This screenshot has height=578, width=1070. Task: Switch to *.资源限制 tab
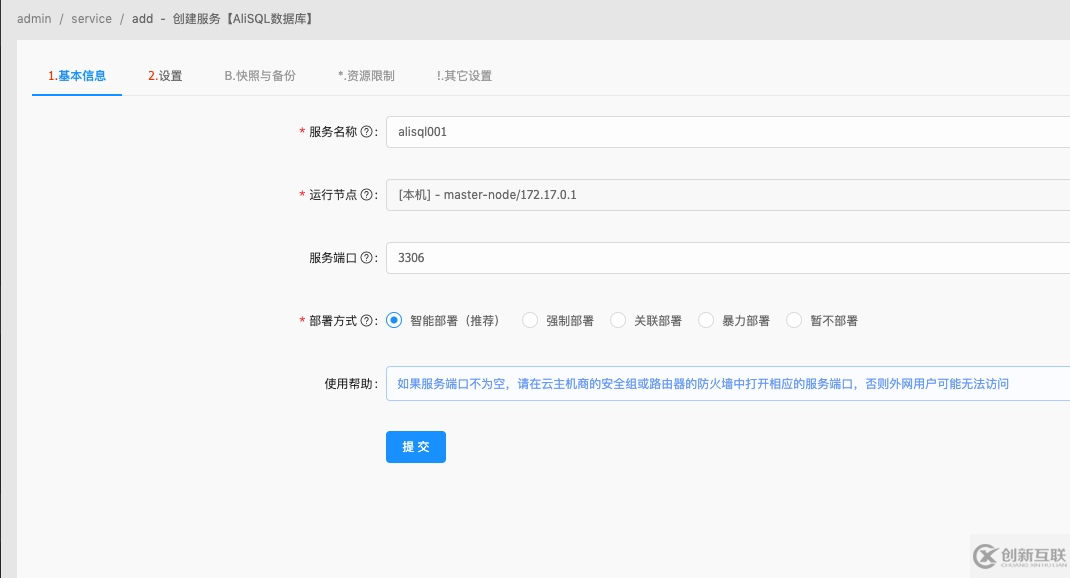point(366,76)
